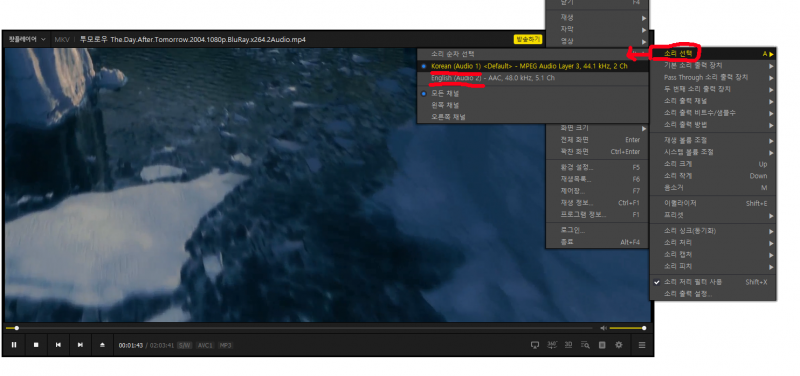
Task: Expand the 기본 소리 출력 장치 submenu
Action: [x=713, y=65]
